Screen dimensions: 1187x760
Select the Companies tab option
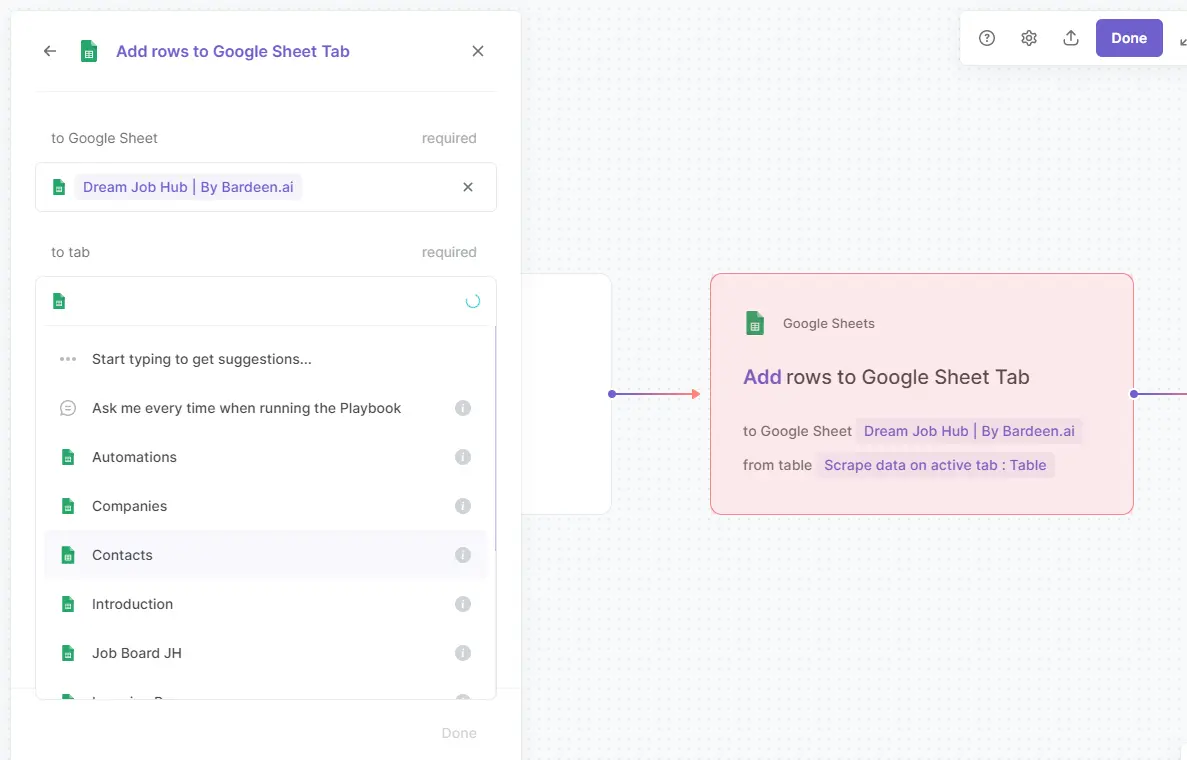point(266,506)
